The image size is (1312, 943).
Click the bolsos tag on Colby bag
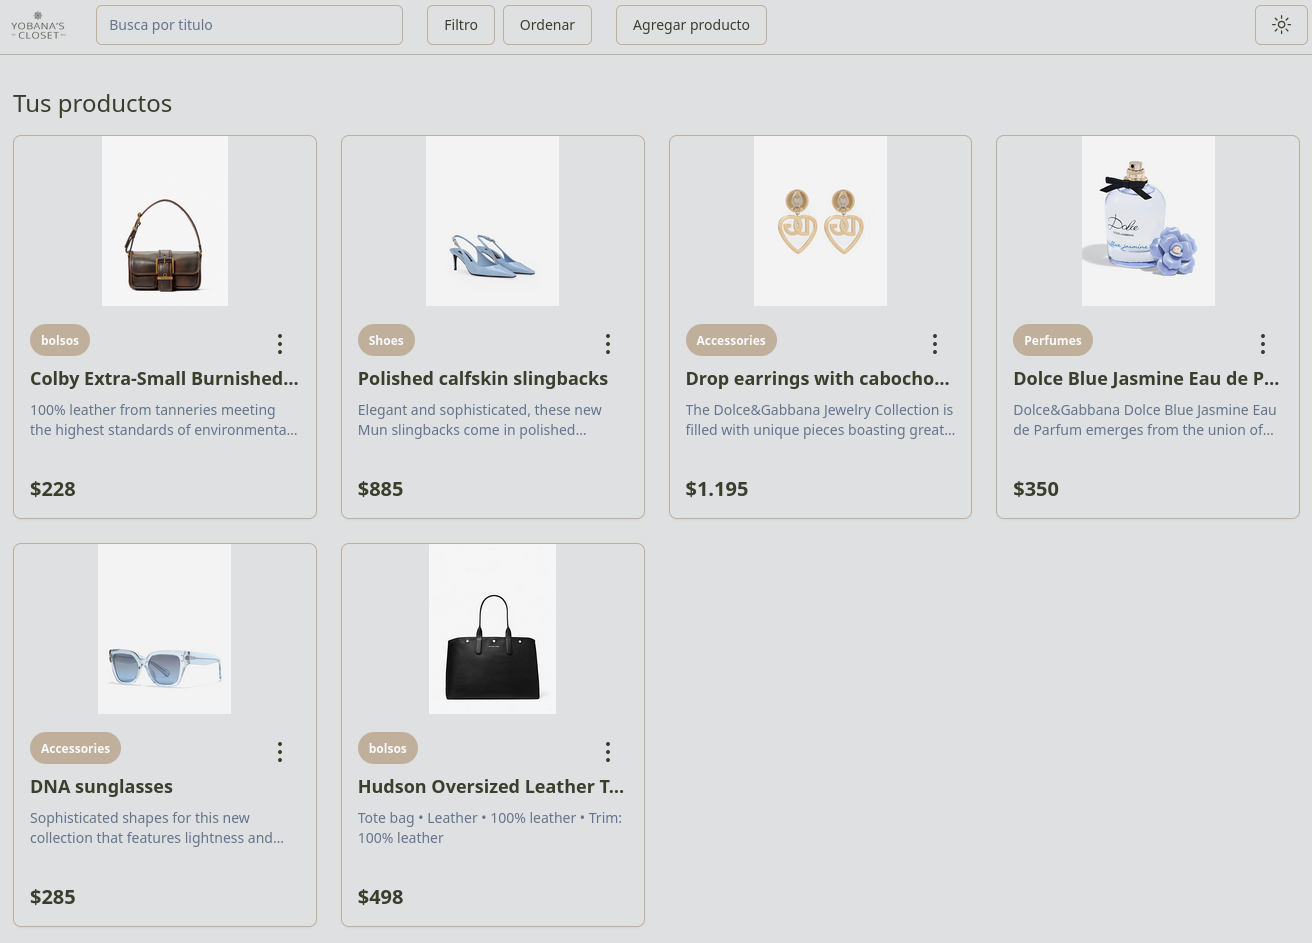[x=60, y=340]
